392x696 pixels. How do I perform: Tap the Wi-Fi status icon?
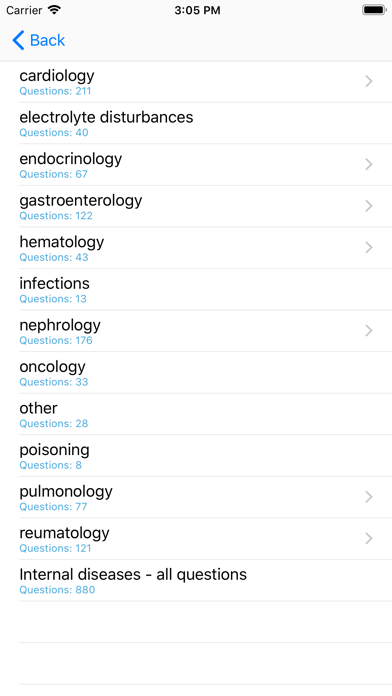tap(54, 10)
